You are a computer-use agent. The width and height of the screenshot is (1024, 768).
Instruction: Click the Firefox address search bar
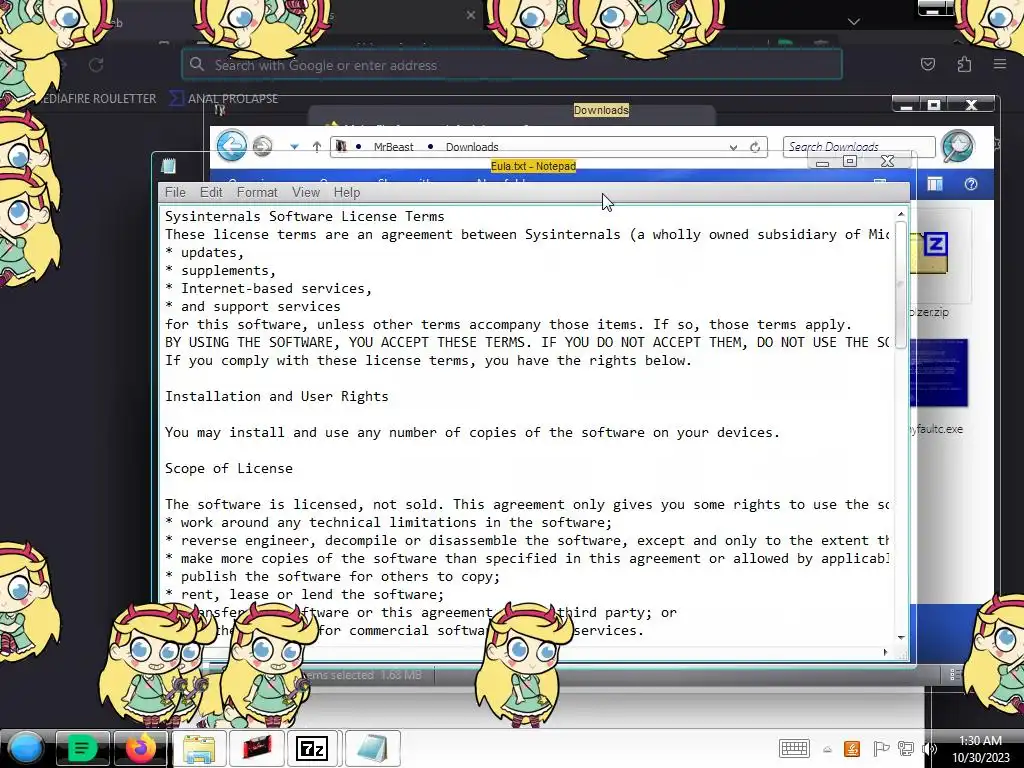[x=512, y=65]
